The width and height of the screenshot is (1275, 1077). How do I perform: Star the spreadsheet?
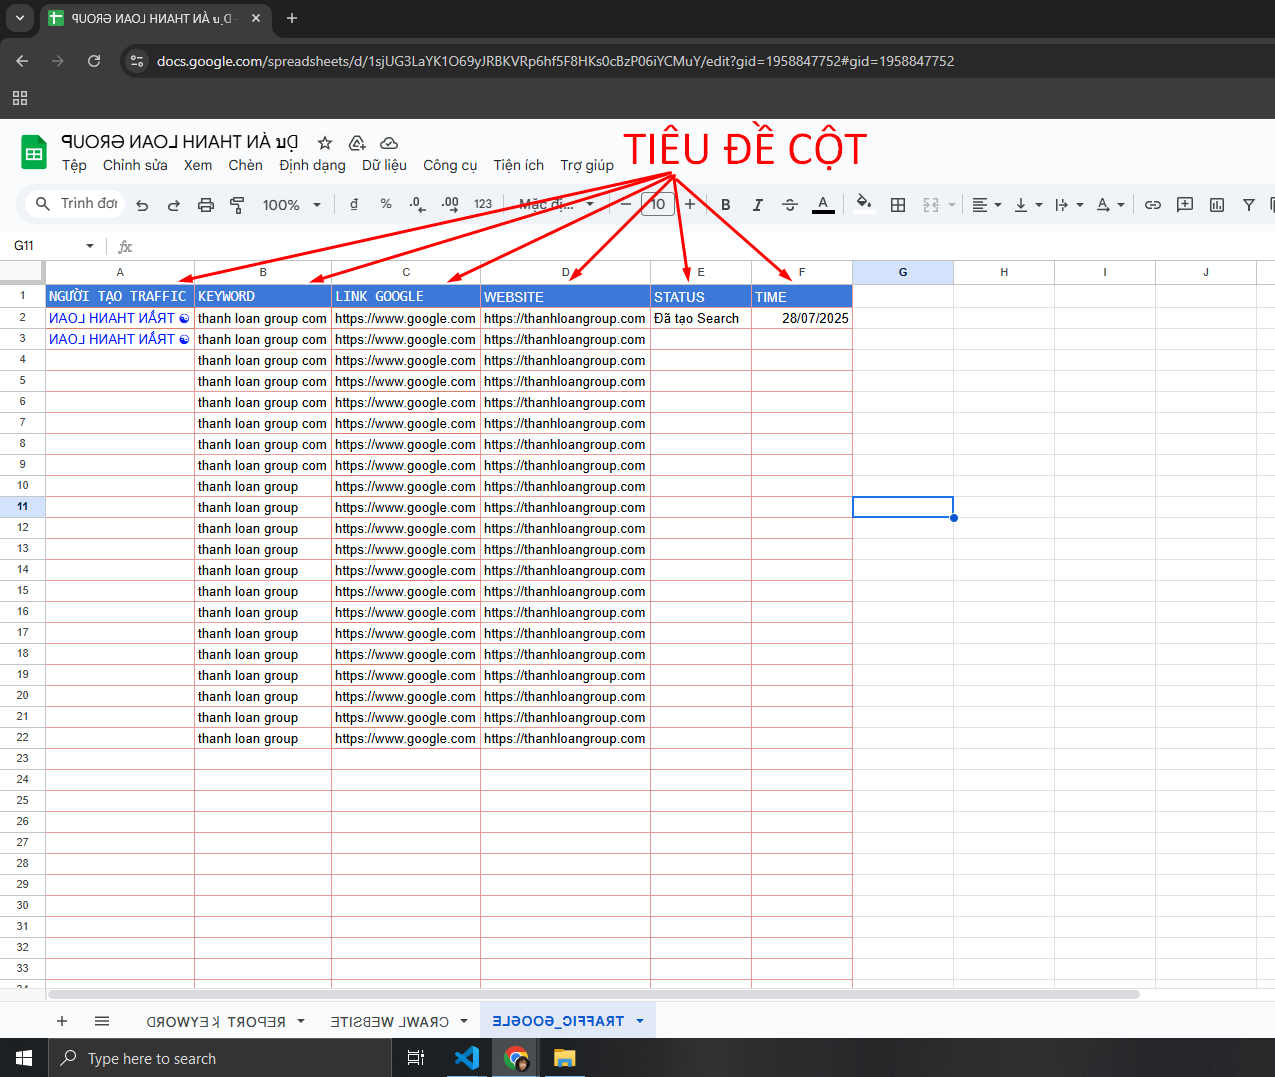(325, 143)
